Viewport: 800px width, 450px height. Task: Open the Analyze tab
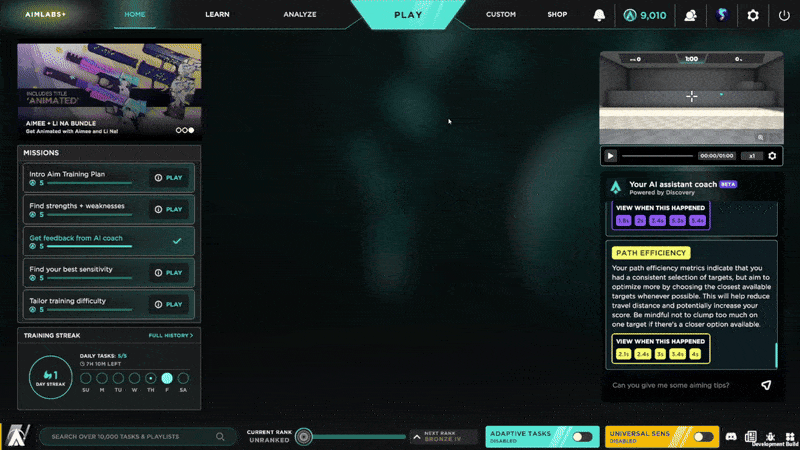(x=300, y=14)
